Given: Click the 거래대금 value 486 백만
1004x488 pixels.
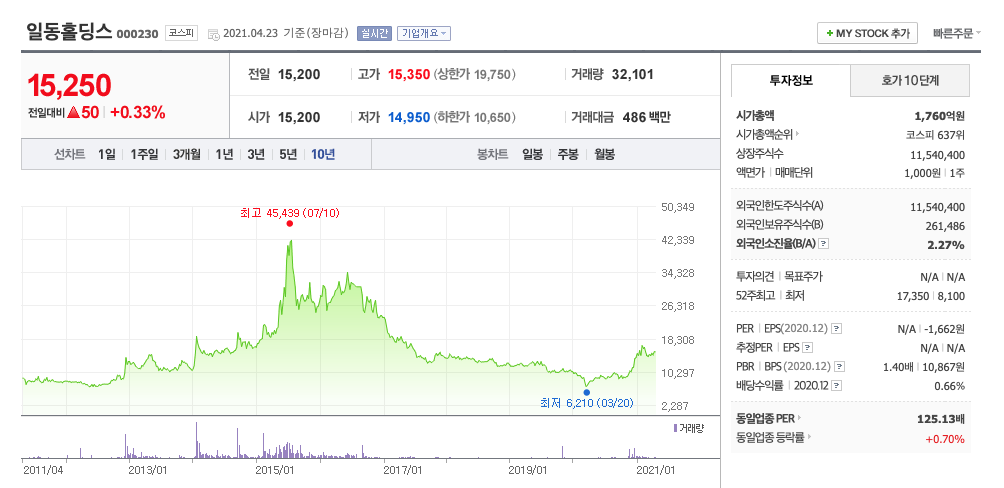Looking at the screenshot, I should pos(646,117).
